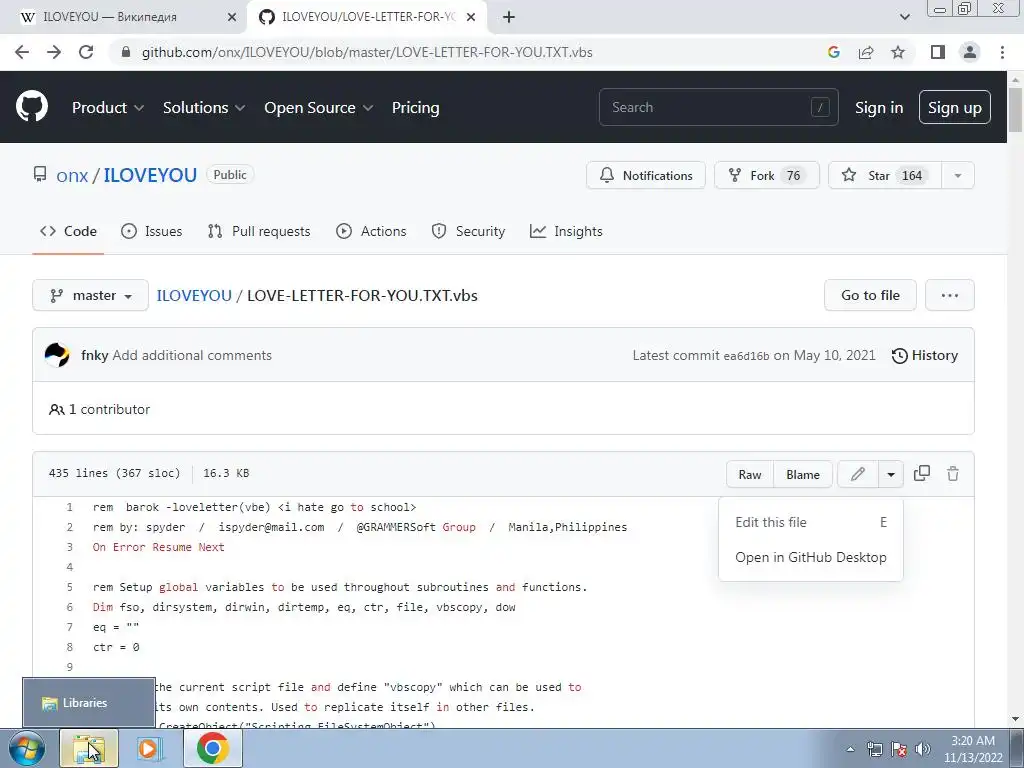Open the GitHub logo homepage
The image size is (1024, 768).
click(x=32, y=106)
